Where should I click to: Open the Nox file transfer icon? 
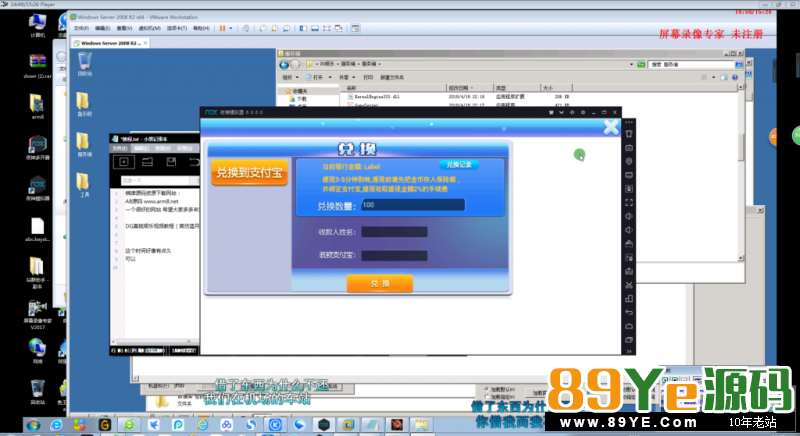tap(629, 258)
